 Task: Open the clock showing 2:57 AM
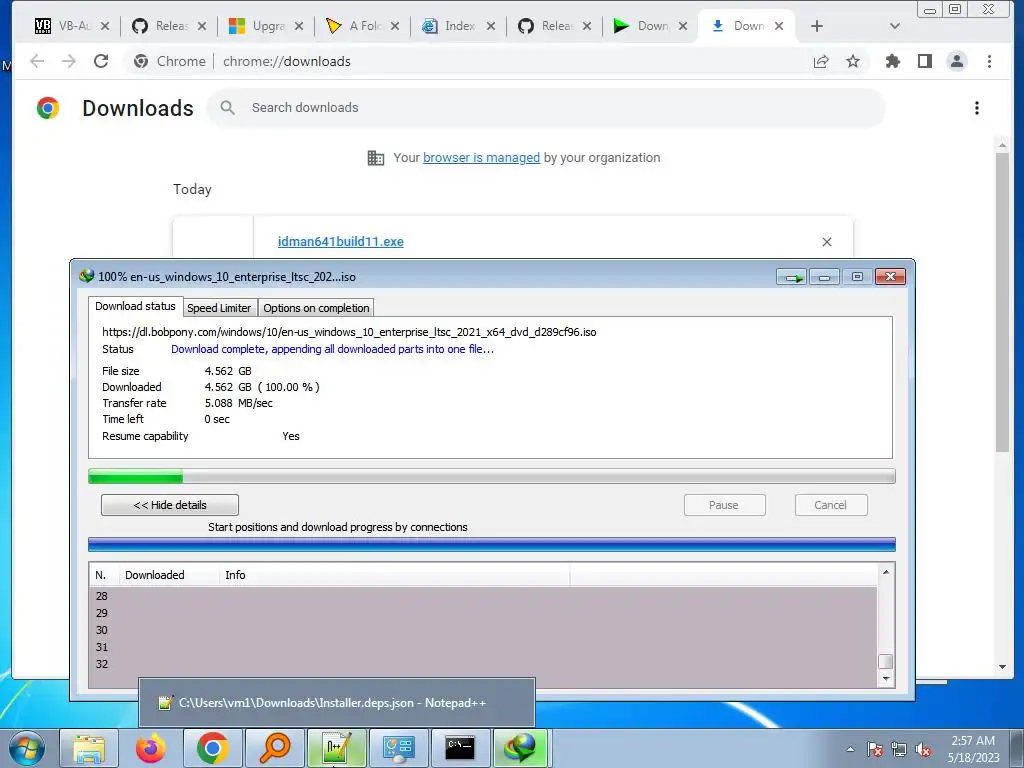973,749
